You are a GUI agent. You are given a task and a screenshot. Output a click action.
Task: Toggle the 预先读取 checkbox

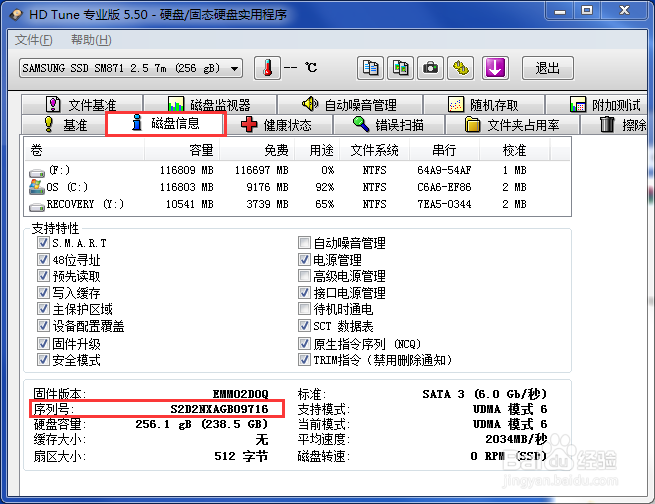tap(43, 276)
